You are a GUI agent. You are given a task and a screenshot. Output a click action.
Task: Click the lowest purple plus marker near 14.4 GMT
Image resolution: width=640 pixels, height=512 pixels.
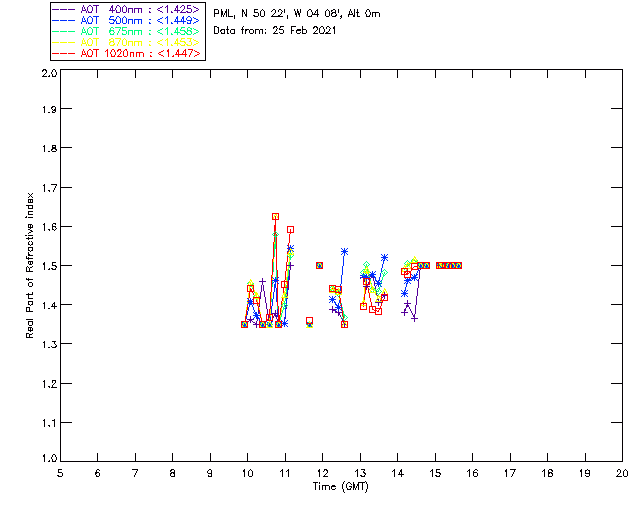(415, 318)
